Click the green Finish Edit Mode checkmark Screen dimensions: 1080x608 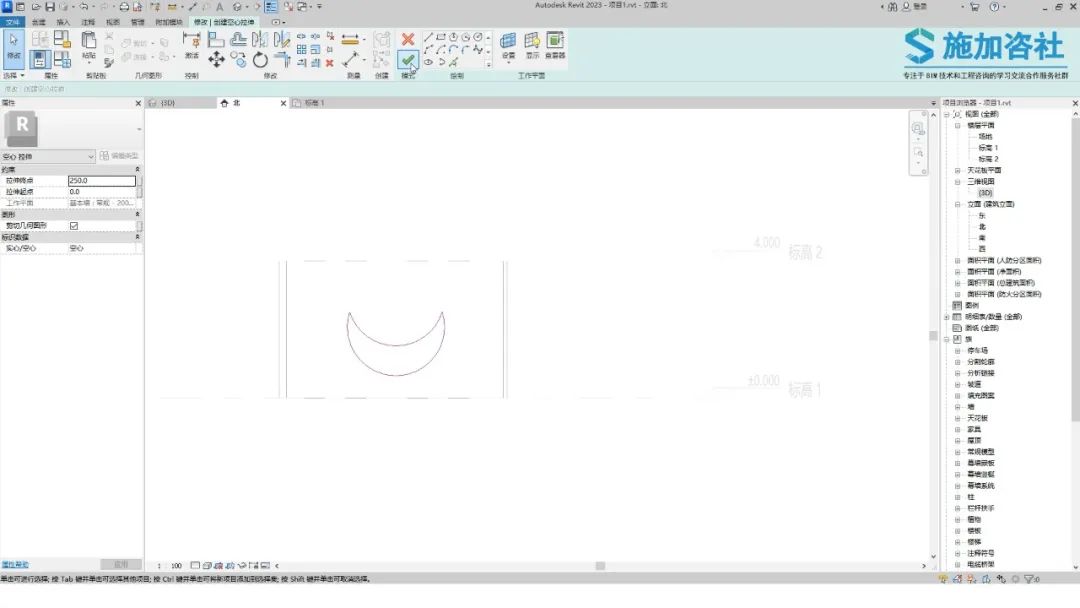pos(408,60)
